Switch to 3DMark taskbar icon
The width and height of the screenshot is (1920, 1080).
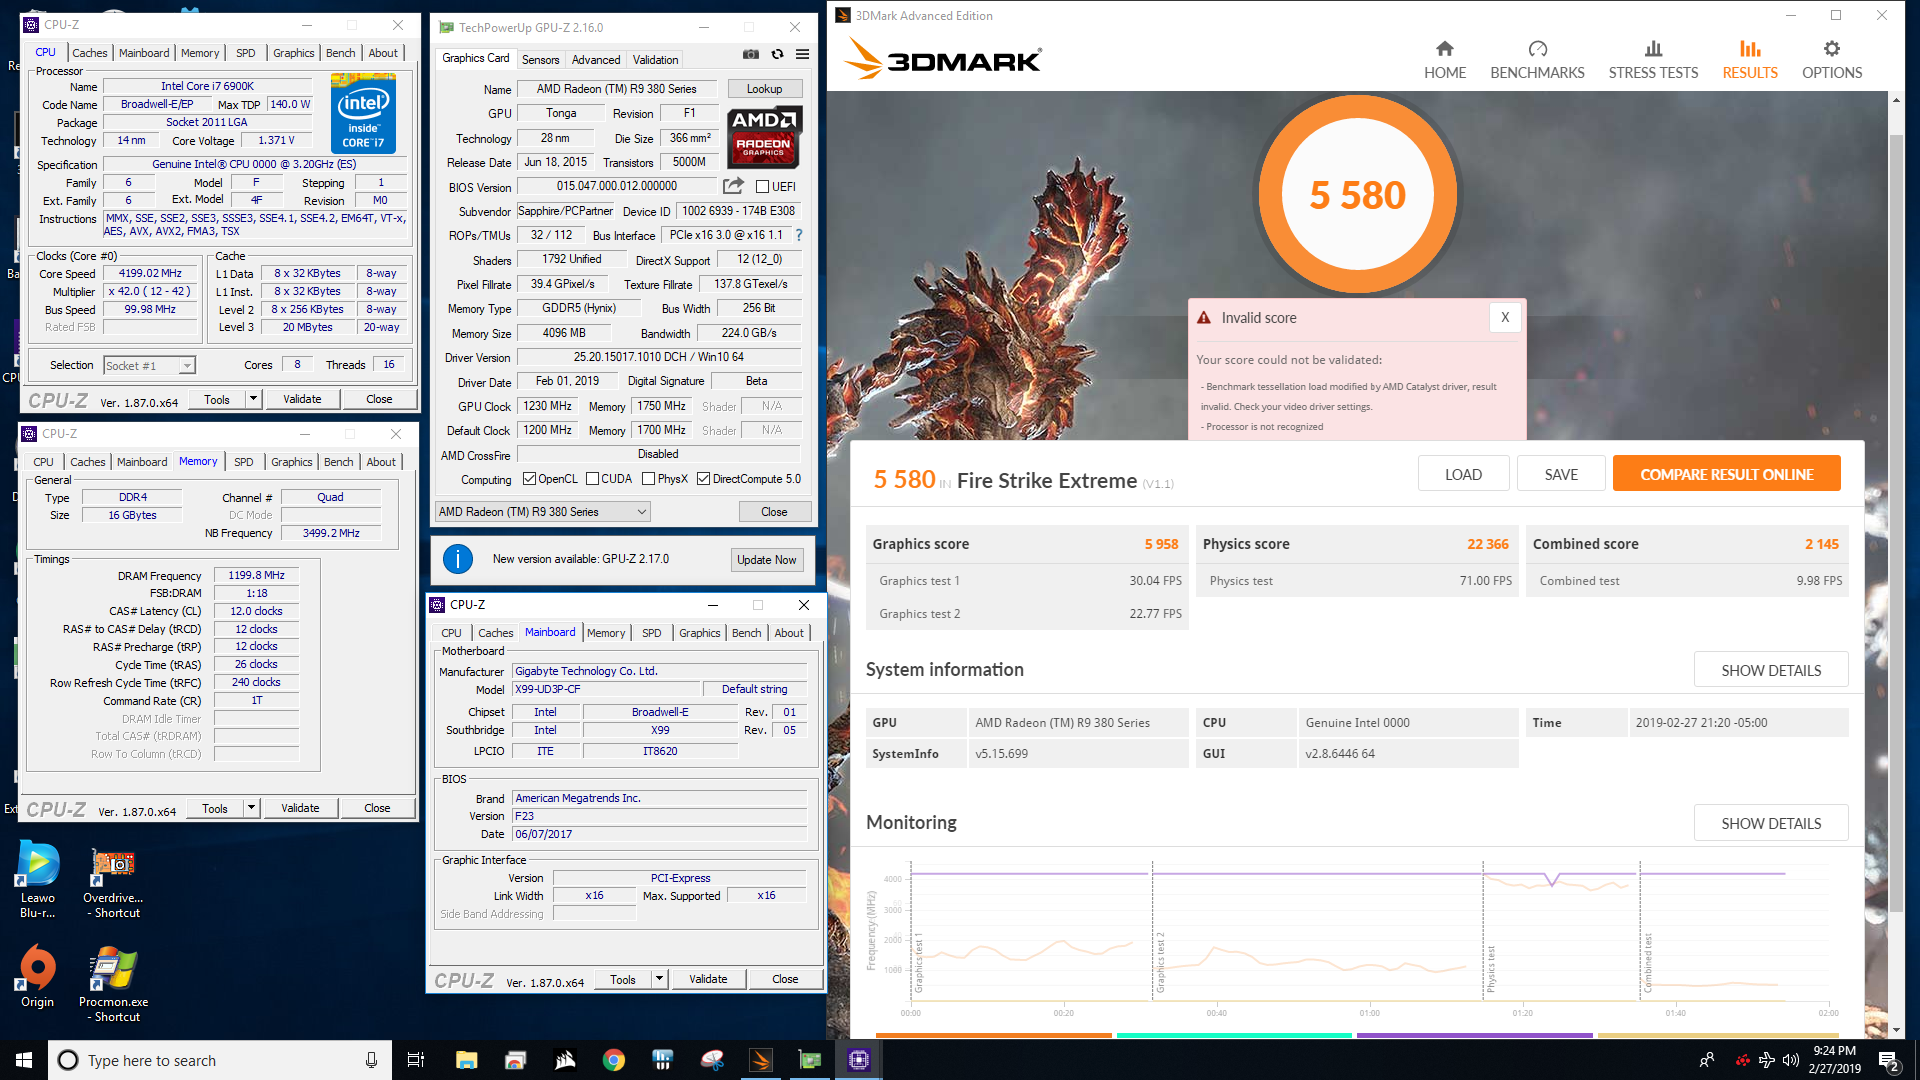[761, 1060]
